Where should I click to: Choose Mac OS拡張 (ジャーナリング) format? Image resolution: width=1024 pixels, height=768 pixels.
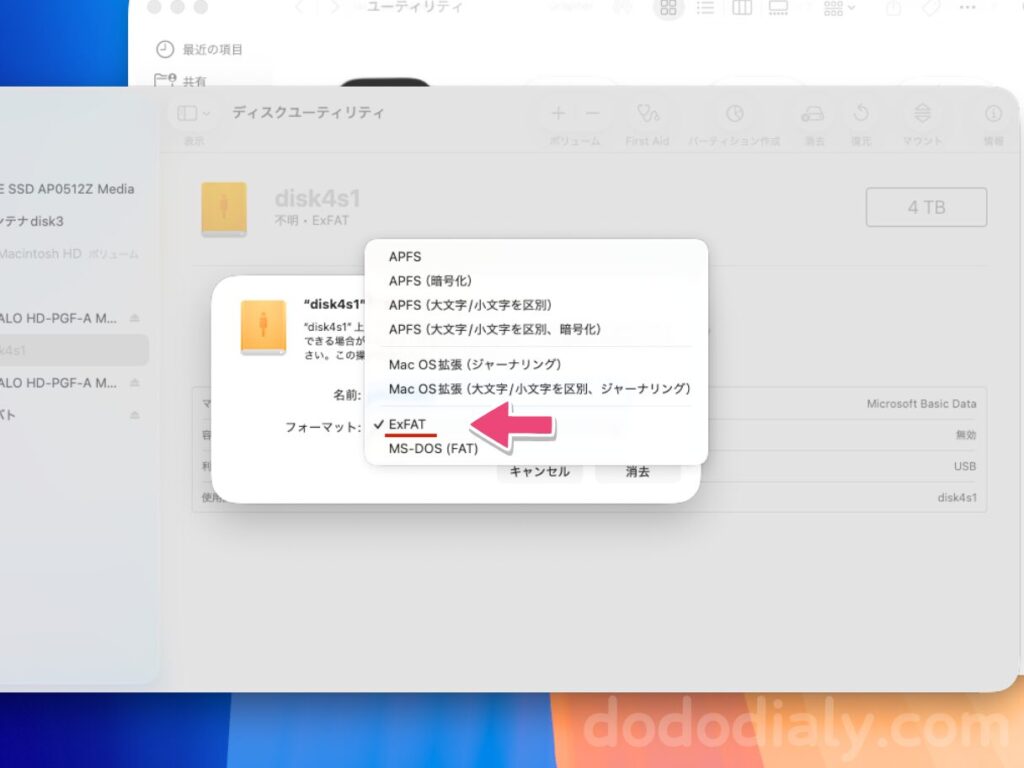475,364
